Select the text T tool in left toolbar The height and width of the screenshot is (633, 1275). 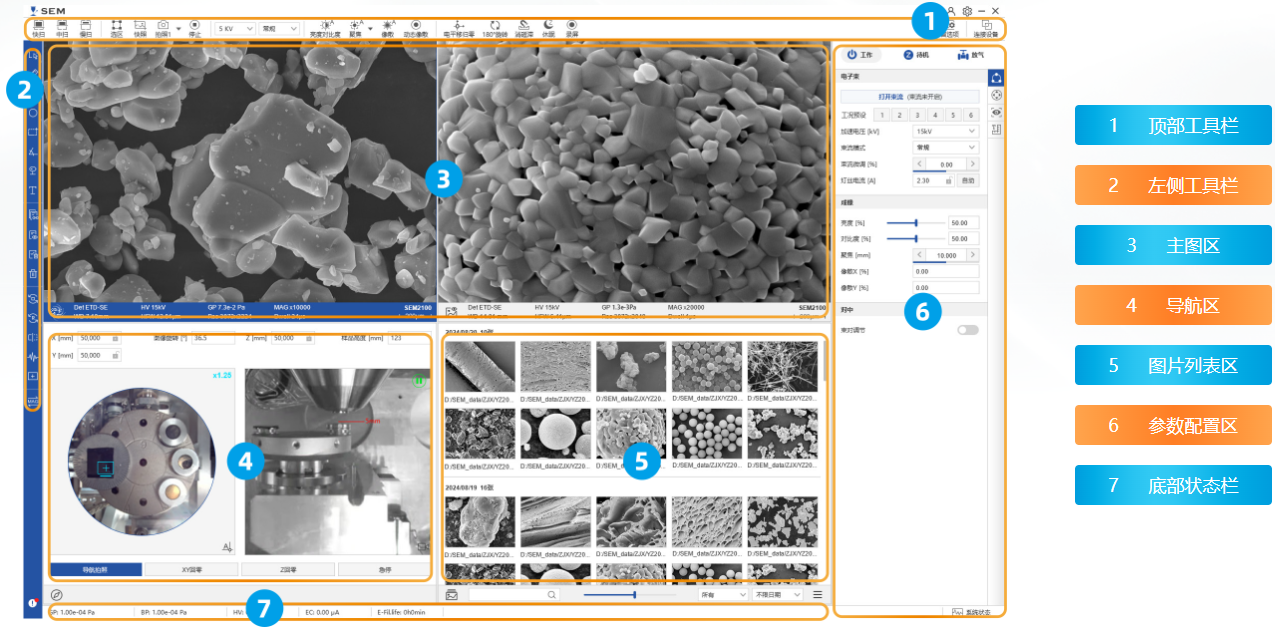[x=33, y=190]
